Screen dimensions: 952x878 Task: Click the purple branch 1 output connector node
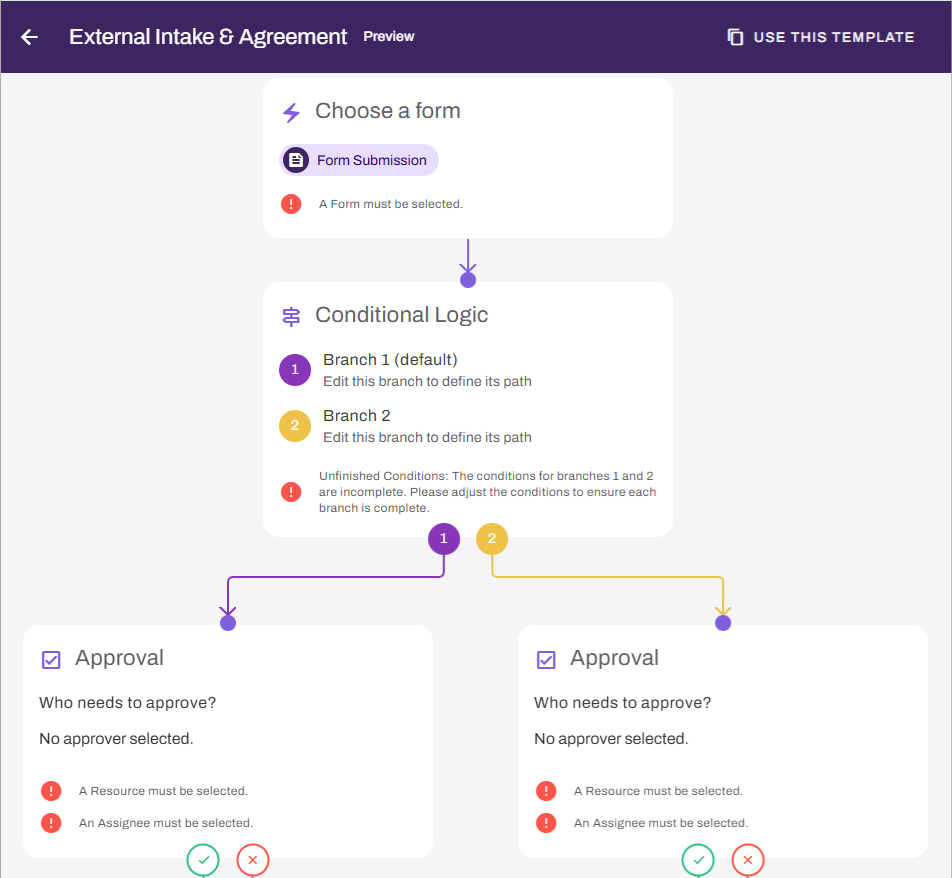pos(444,539)
